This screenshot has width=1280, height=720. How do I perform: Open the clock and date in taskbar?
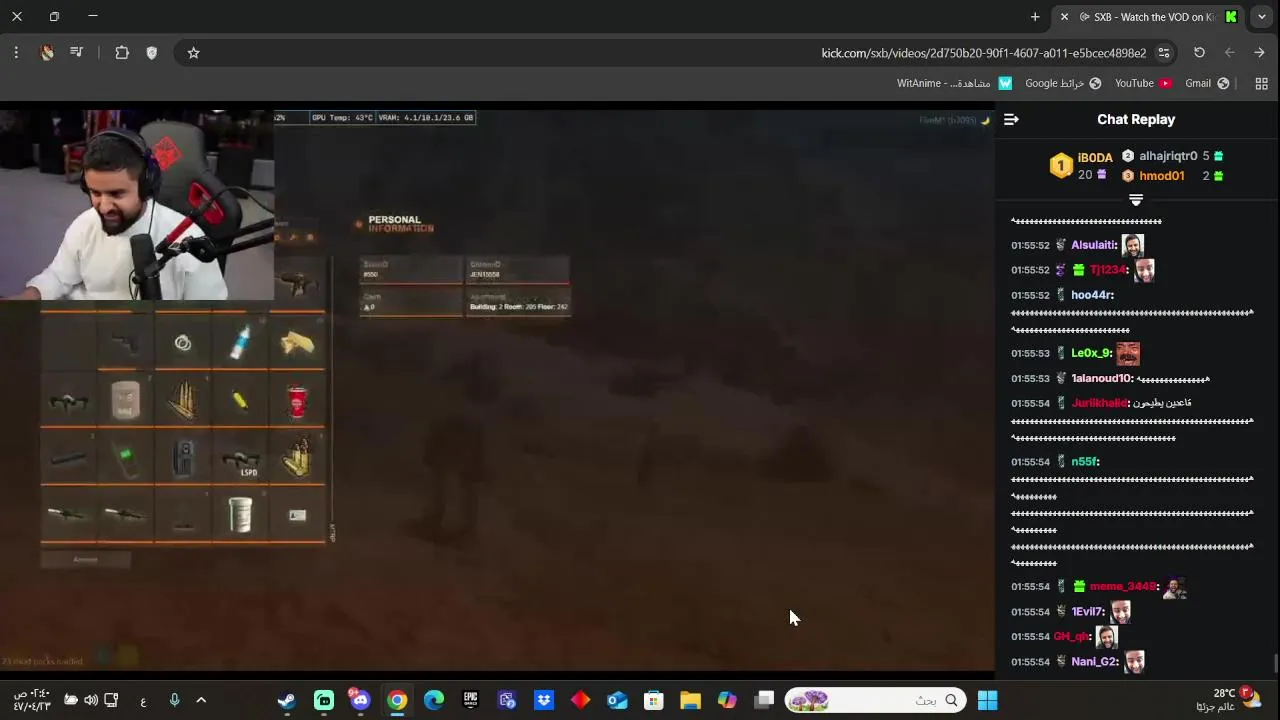[x=32, y=700]
